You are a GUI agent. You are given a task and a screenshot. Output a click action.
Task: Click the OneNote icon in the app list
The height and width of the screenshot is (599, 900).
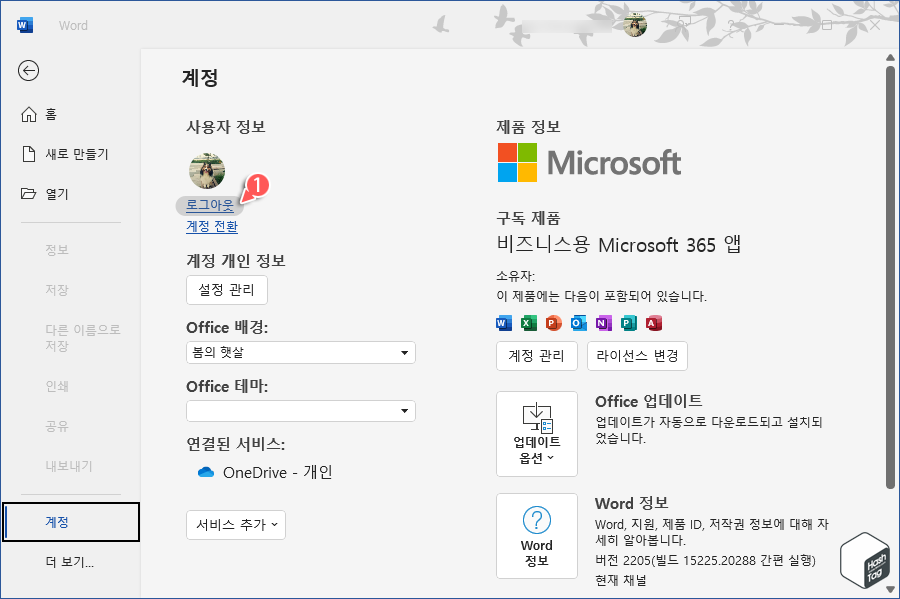tap(602, 322)
